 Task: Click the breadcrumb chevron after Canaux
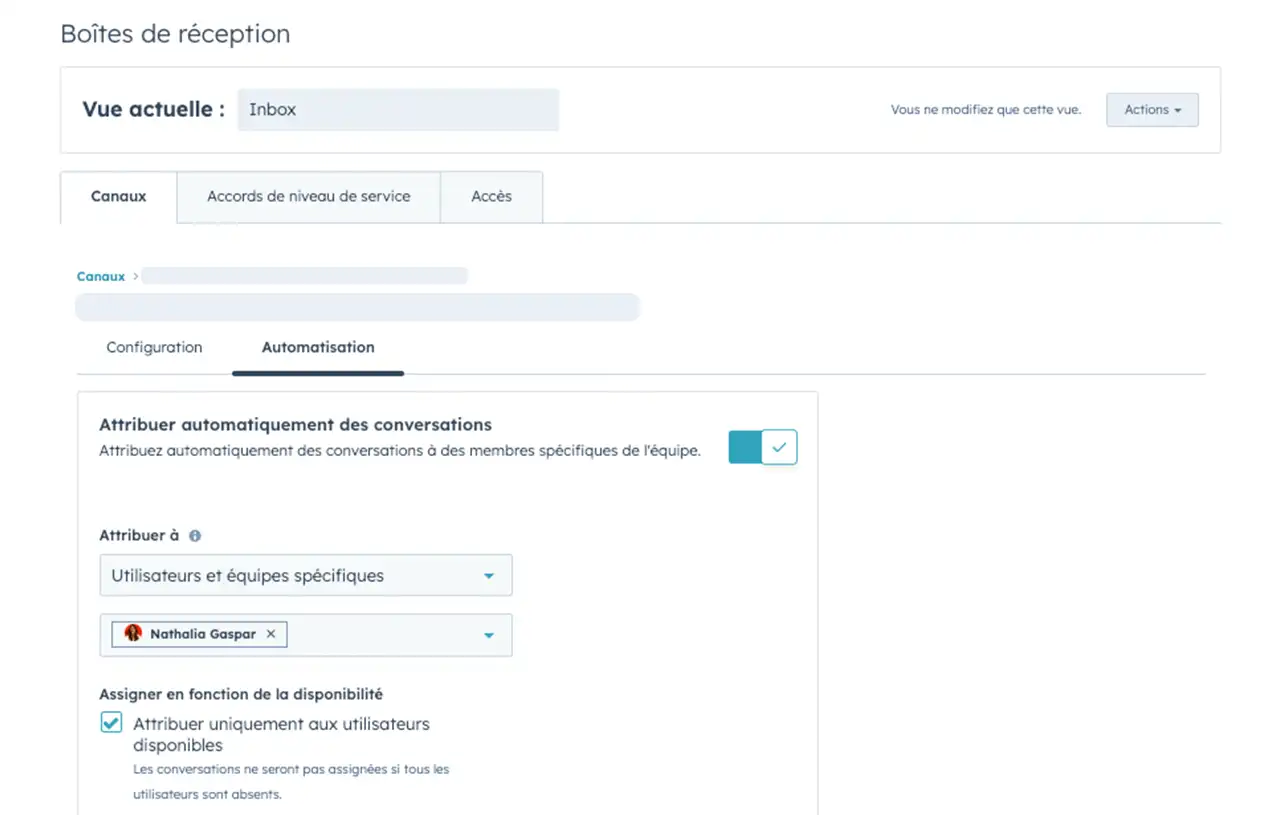pos(135,277)
